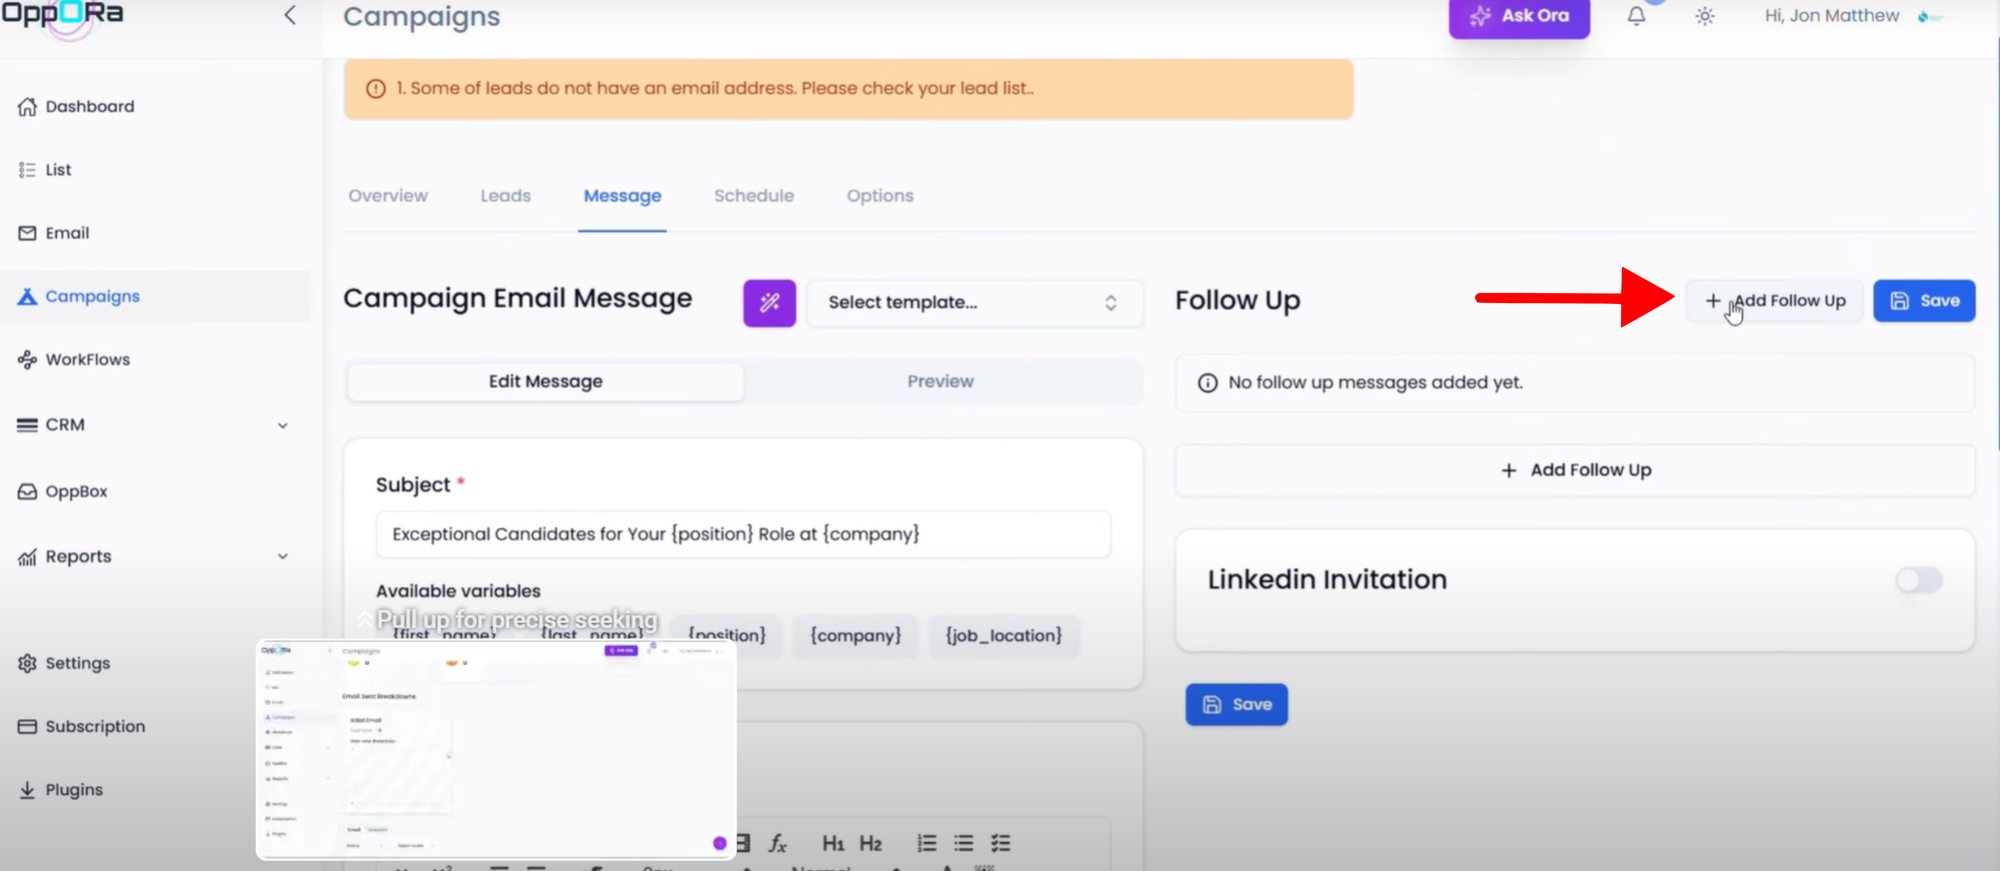2000x871 pixels.
Task: Insert formula using the fx icon
Action: point(778,844)
